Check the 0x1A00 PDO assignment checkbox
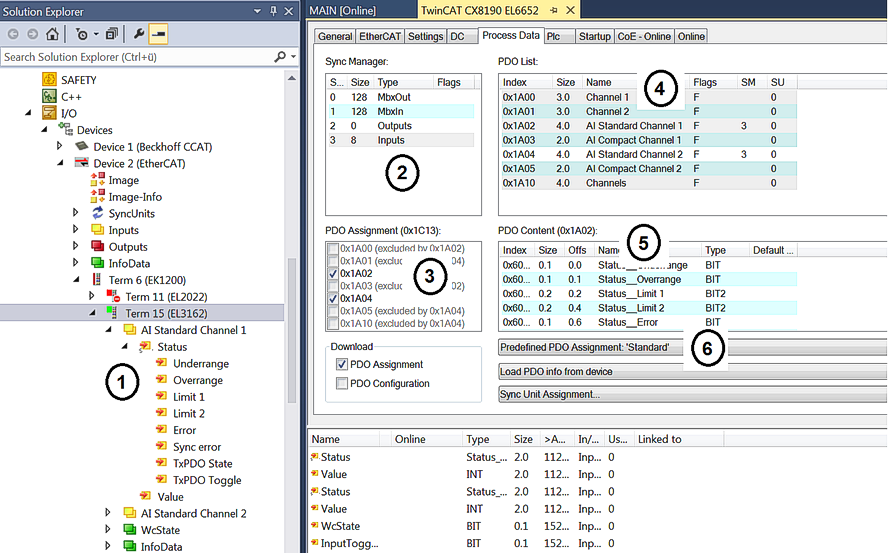This screenshot has width=889, height=553. pyautogui.click(x=333, y=248)
